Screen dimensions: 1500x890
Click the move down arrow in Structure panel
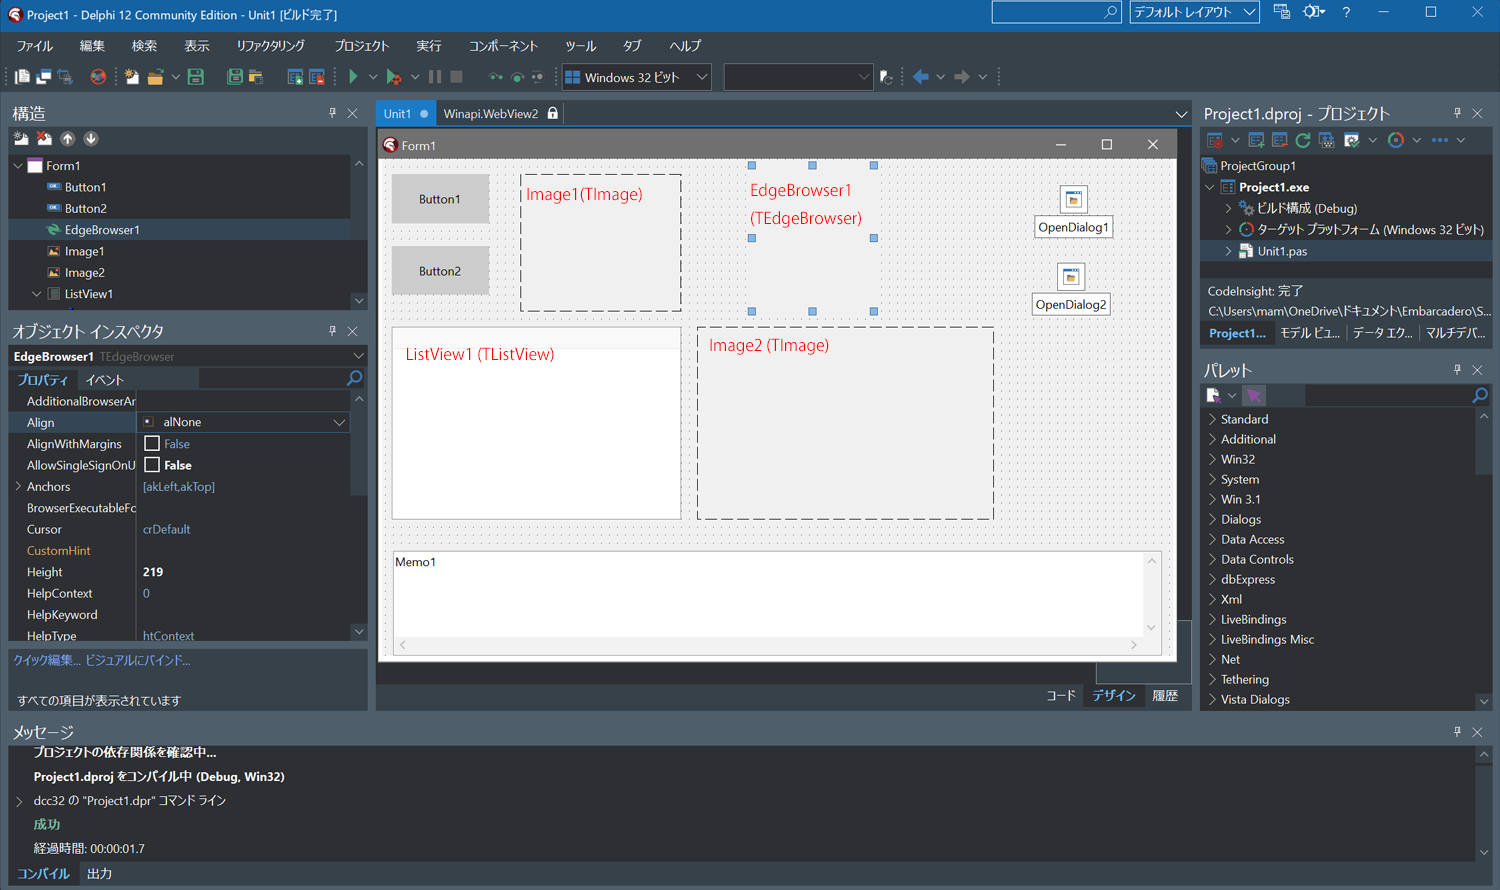(91, 139)
